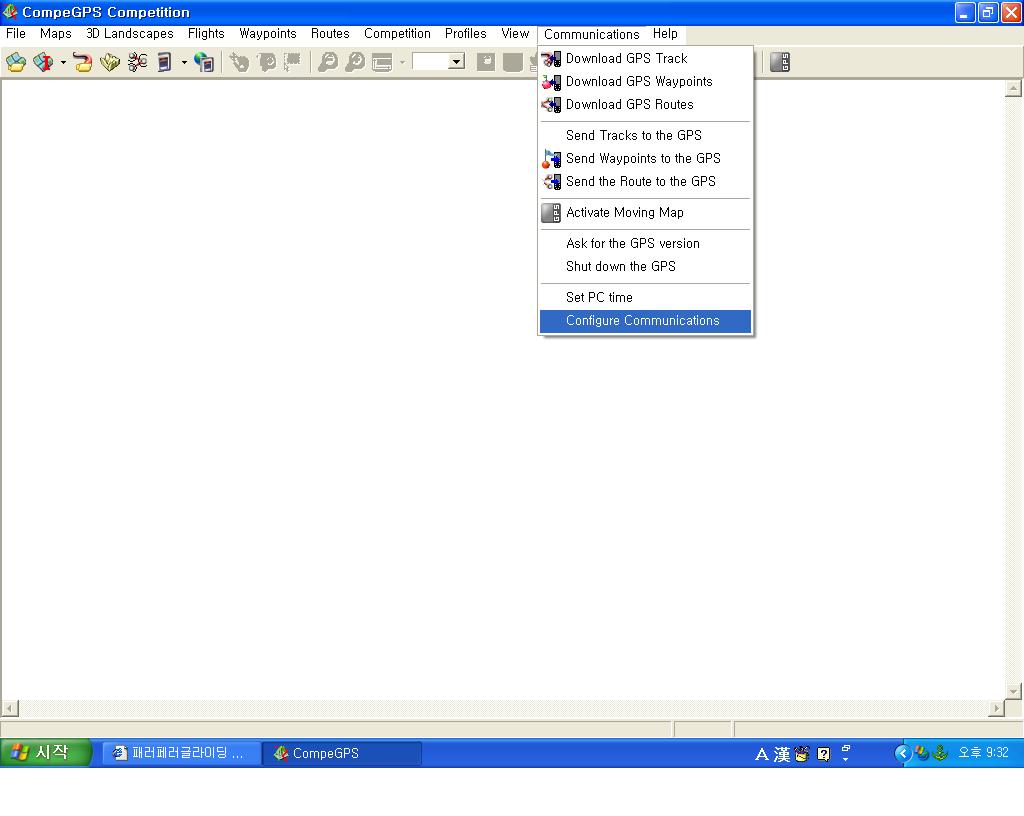1024x816 pixels.
Task: Open the Profiles menu
Action: (x=466, y=34)
